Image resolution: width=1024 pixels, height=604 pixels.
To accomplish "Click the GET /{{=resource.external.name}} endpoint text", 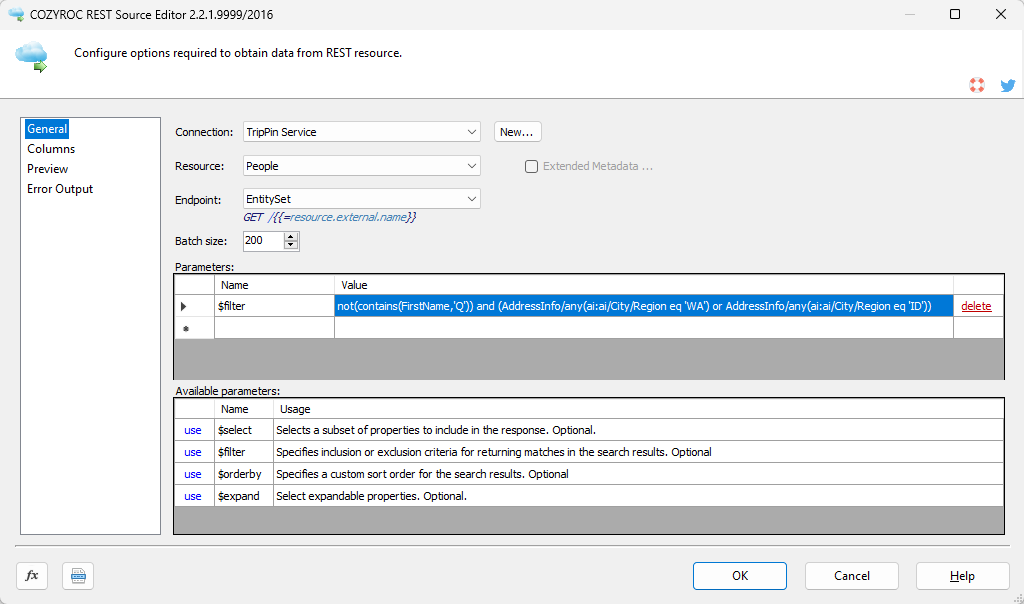I will [330, 217].
